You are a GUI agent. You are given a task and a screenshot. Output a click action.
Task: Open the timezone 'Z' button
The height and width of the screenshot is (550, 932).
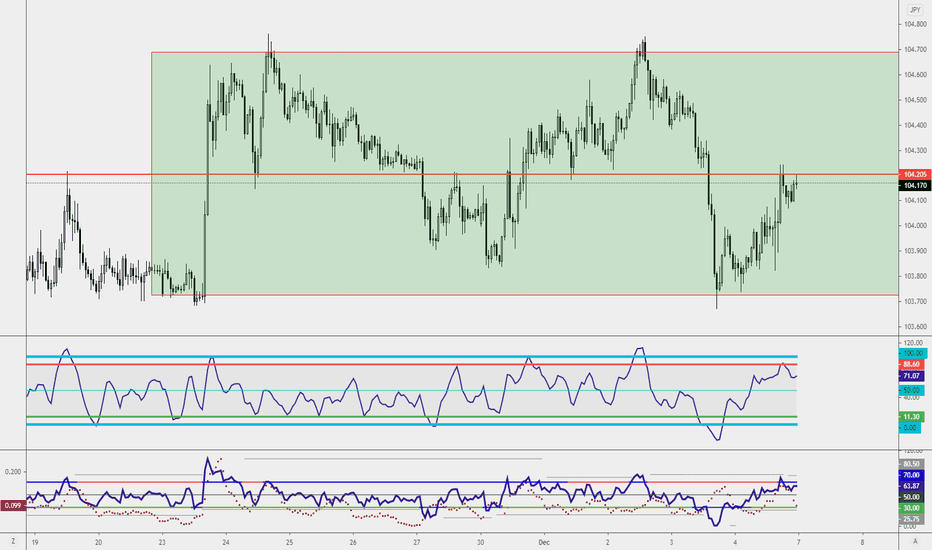(13, 542)
